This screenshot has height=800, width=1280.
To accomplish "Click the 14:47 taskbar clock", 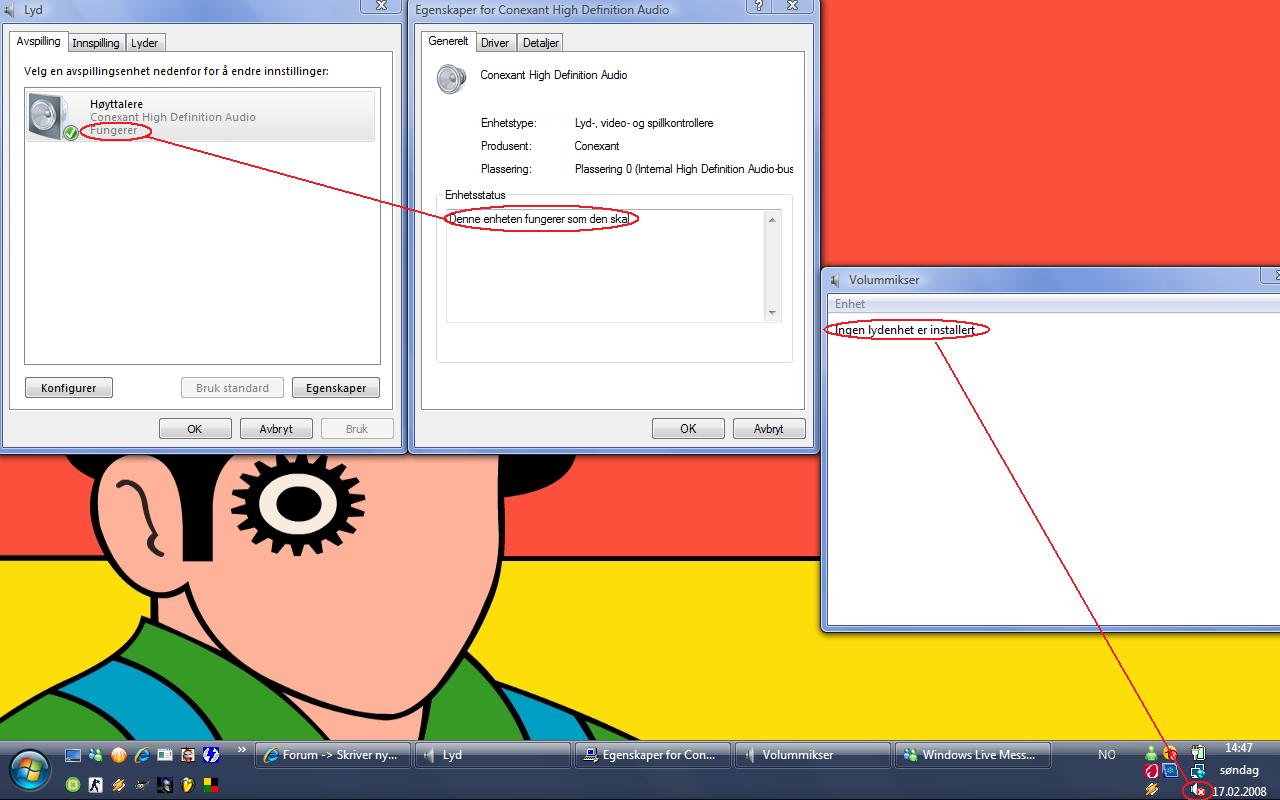I will pyautogui.click(x=1239, y=748).
